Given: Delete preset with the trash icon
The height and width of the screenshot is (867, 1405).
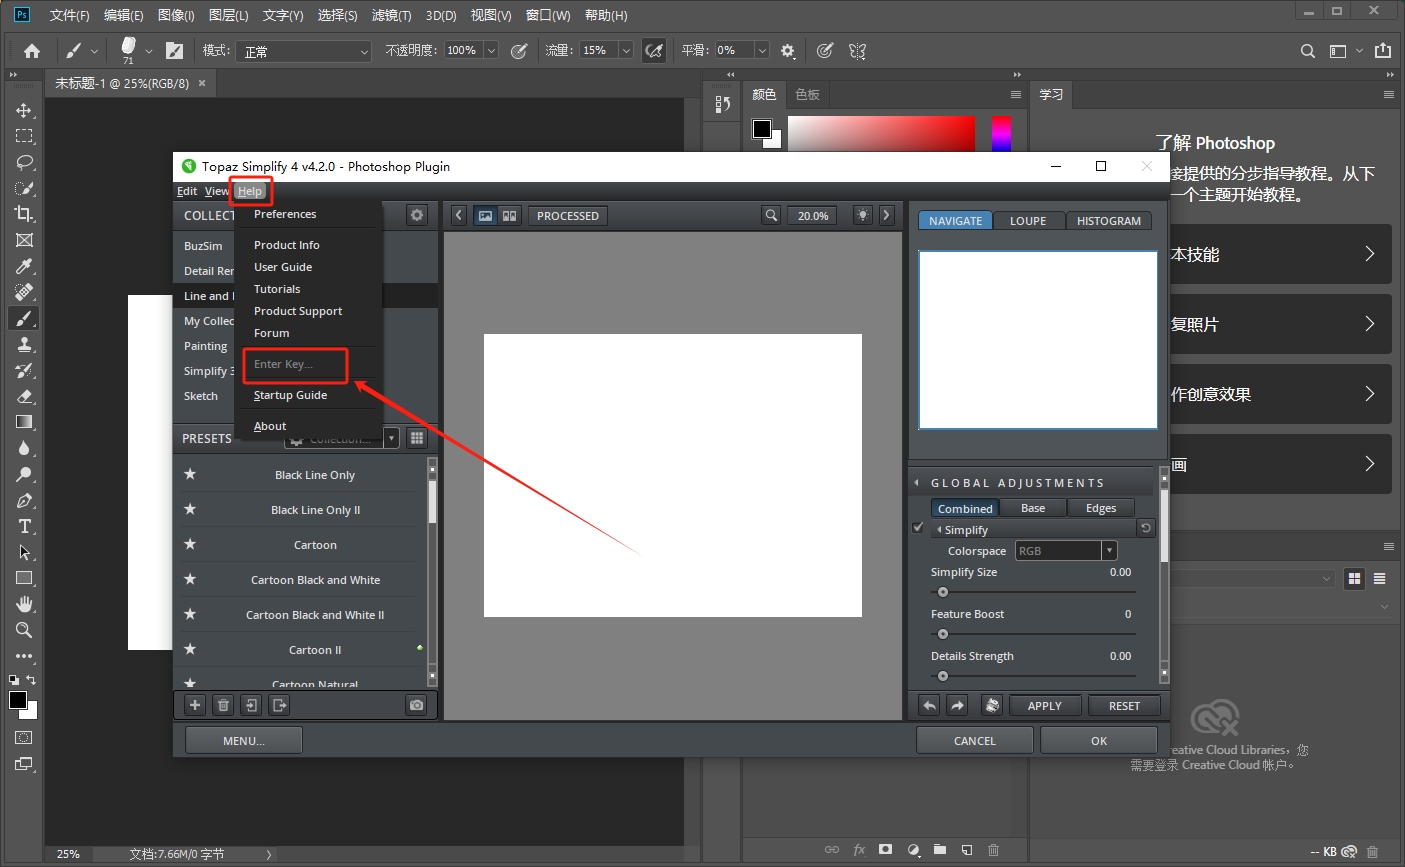Looking at the screenshot, I should [x=223, y=705].
